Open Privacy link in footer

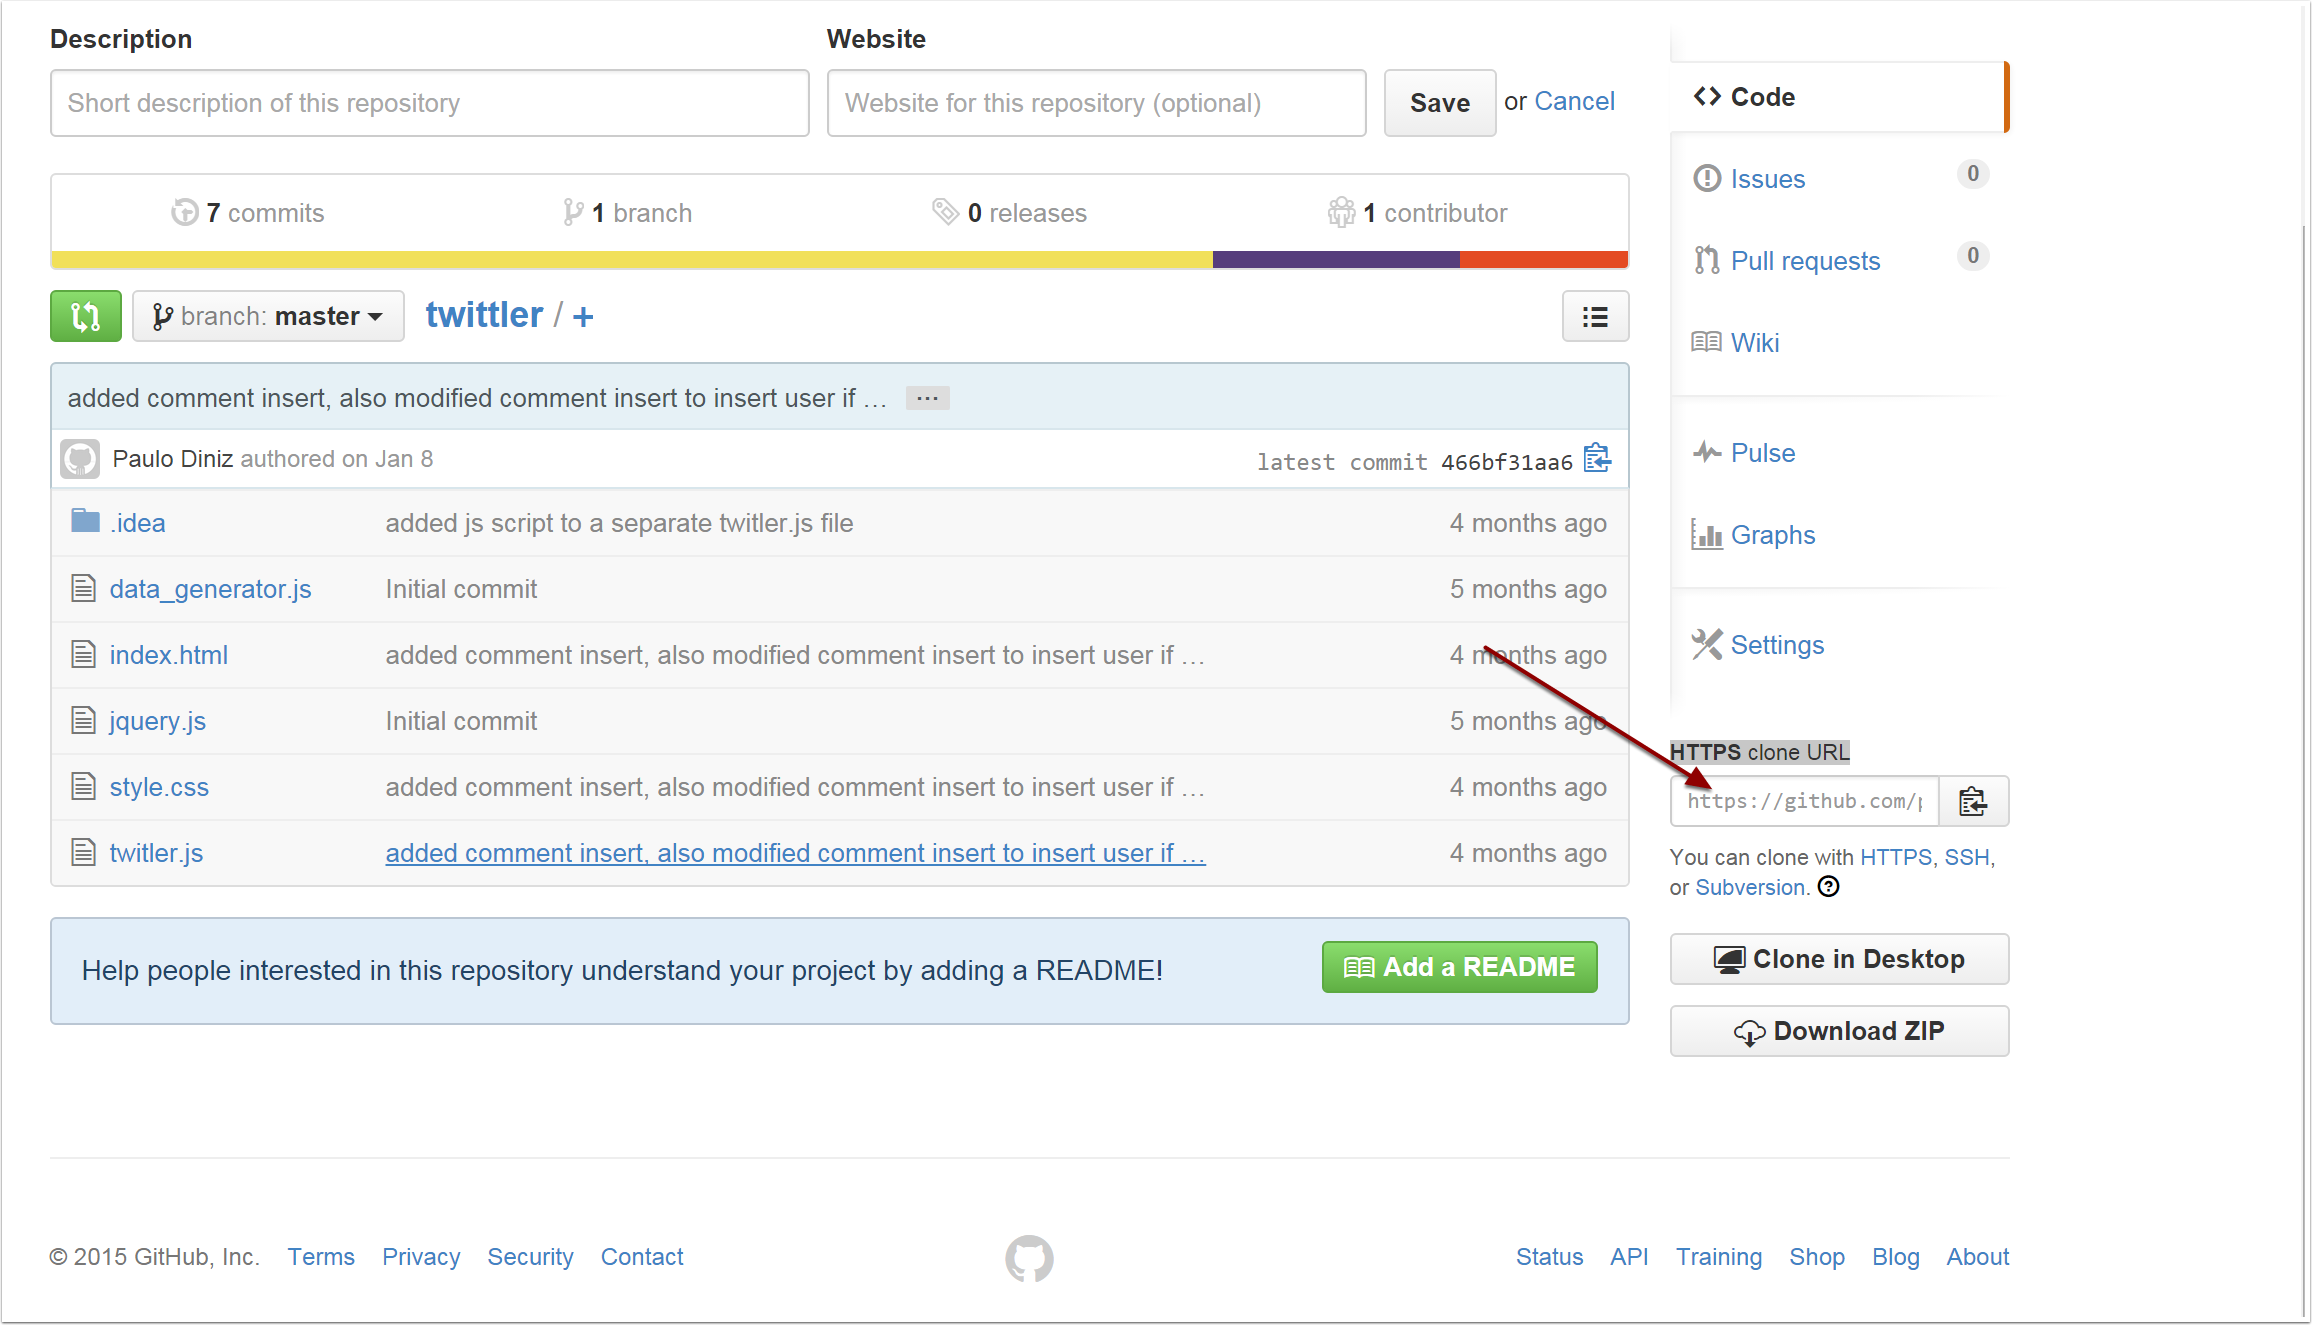(x=421, y=1257)
